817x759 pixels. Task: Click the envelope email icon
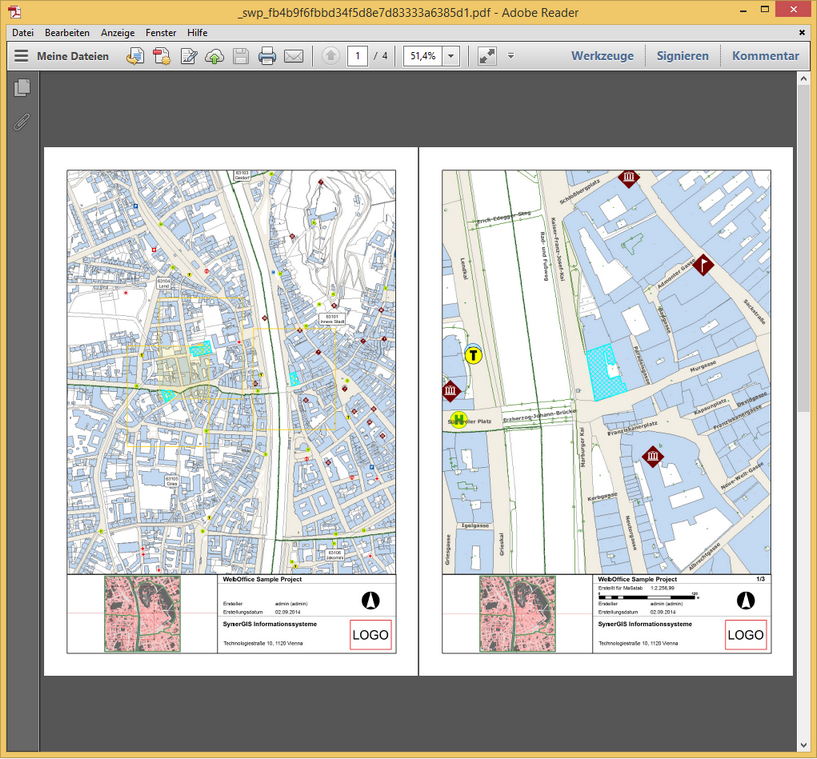pos(293,56)
